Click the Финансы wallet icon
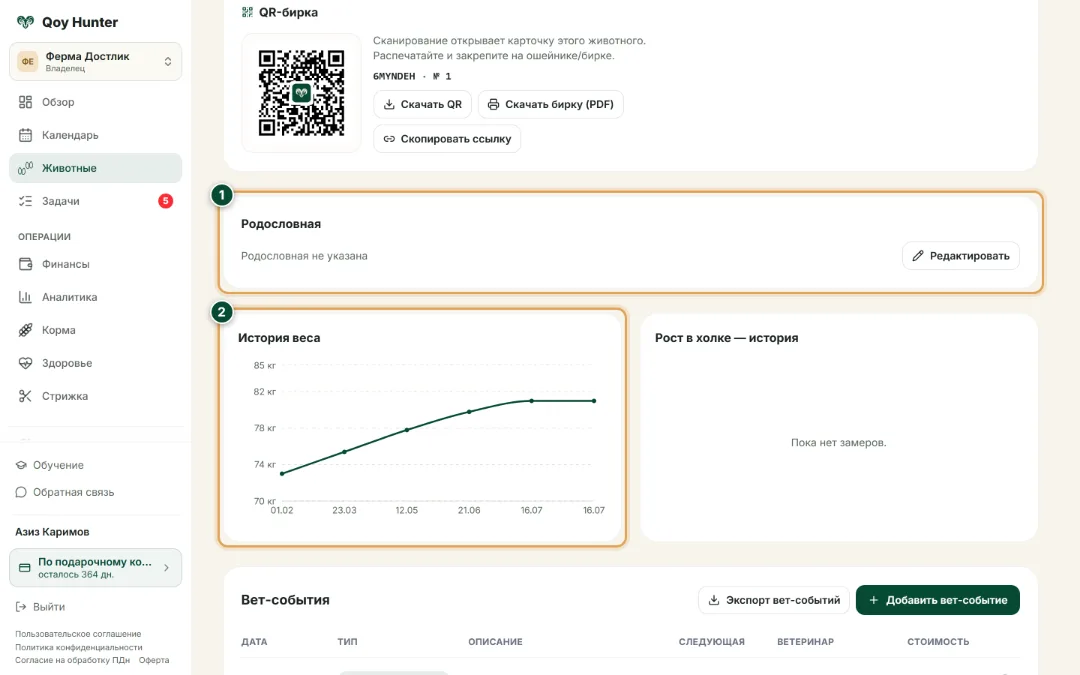The width and height of the screenshot is (1080, 675). point(25,264)
